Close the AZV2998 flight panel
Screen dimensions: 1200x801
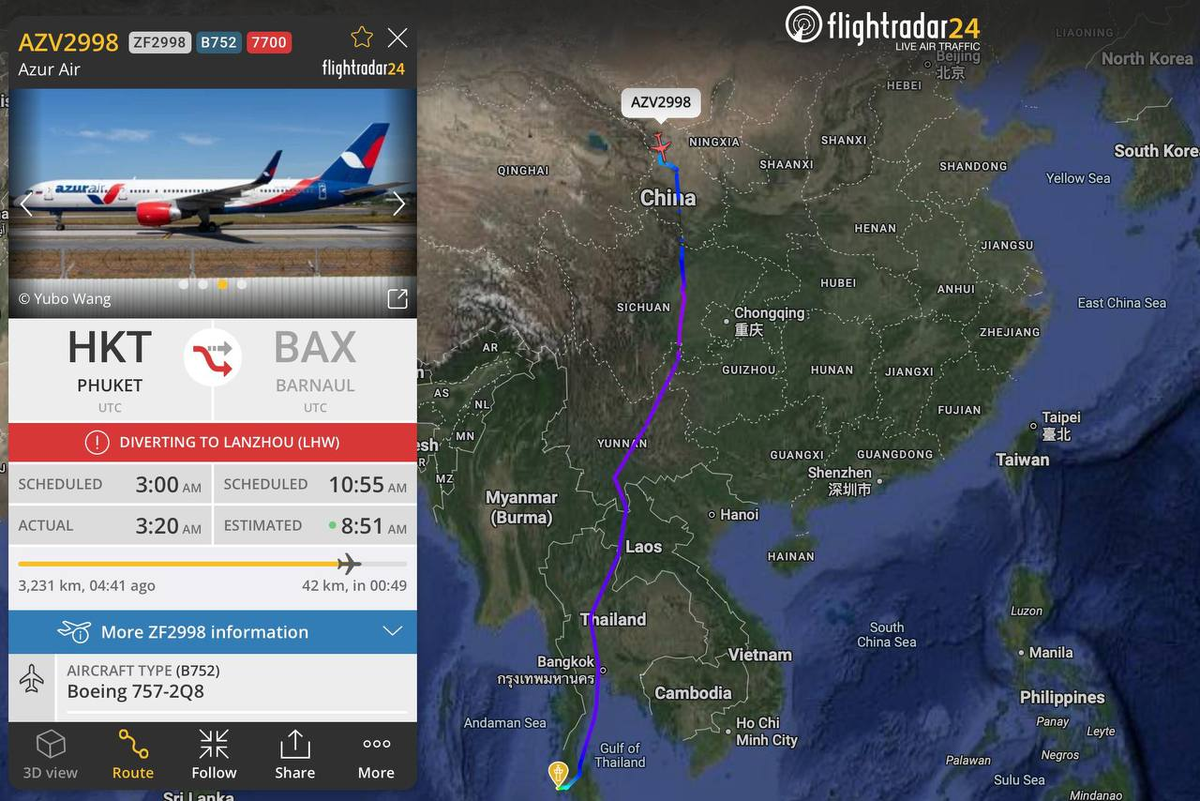[x=397, y=38]
